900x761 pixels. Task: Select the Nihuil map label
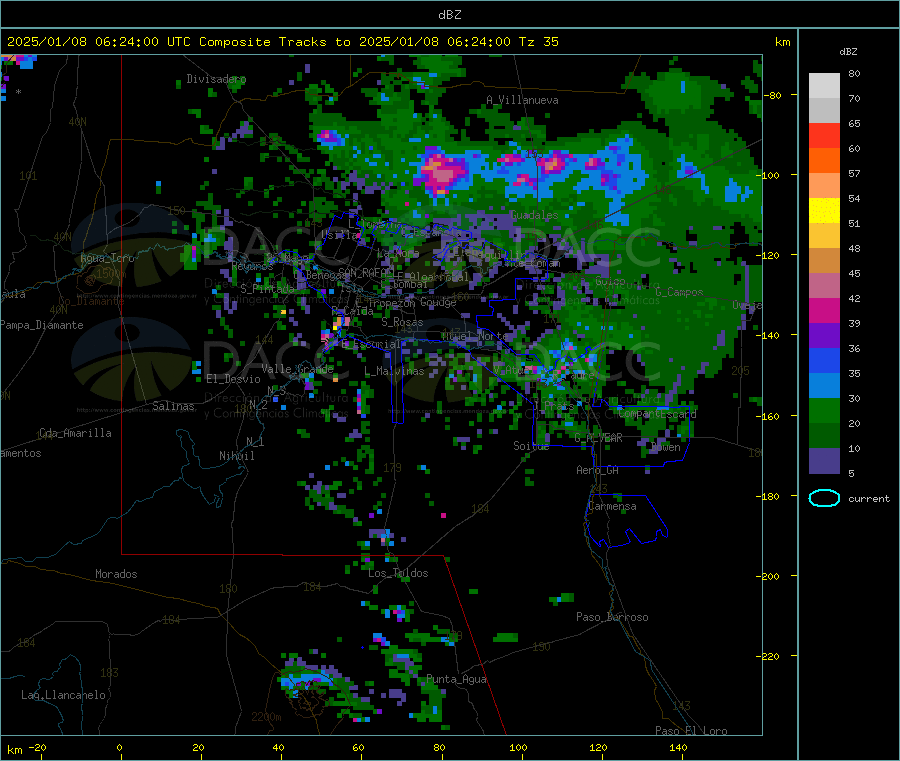[236, 456]
